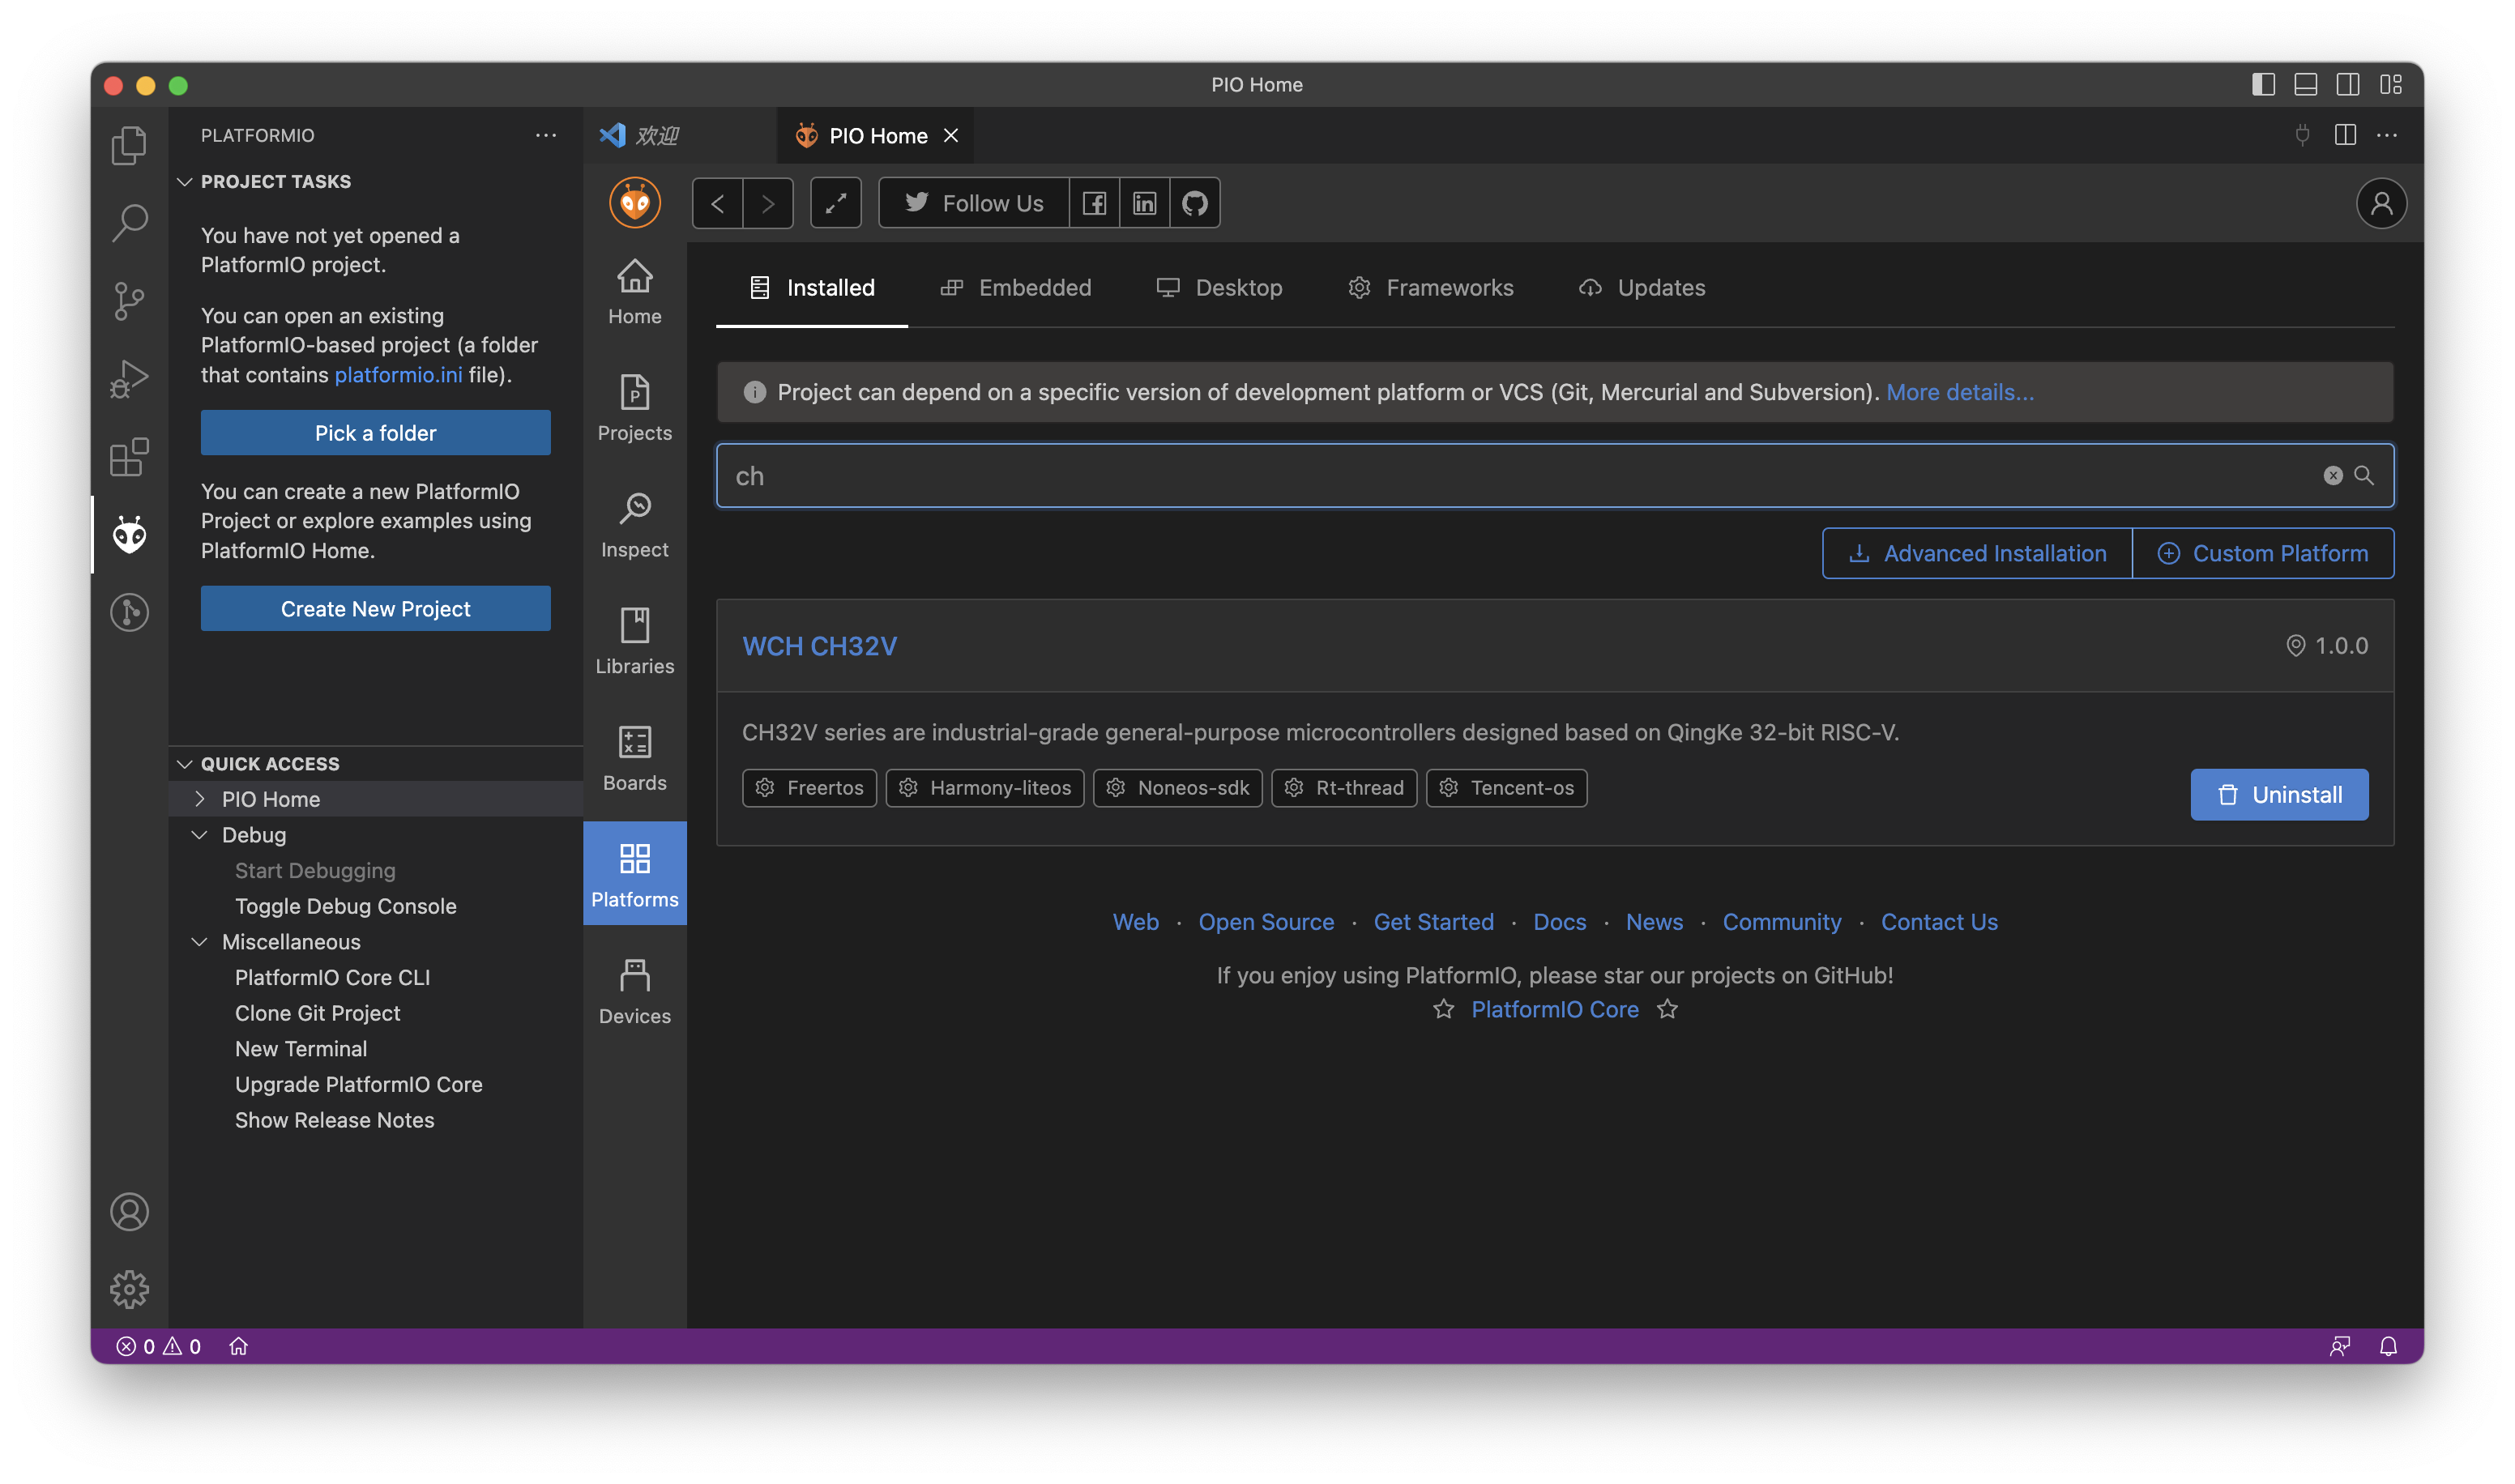Open the PlatformIO sidebar from the activity bar

pyautogui.click(x=129, y=535)
